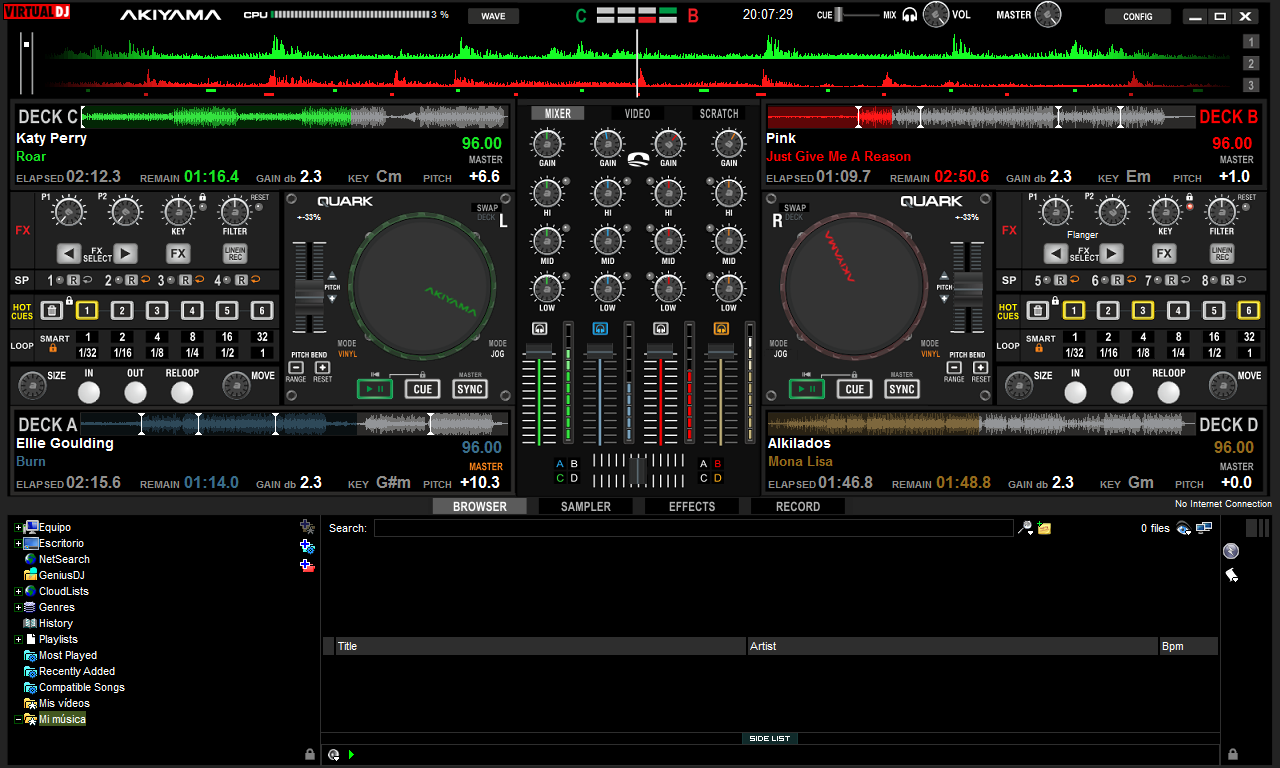The image size is (1280, 768).
Task: Click search options magnifier icon
Action: [1025, 528]
